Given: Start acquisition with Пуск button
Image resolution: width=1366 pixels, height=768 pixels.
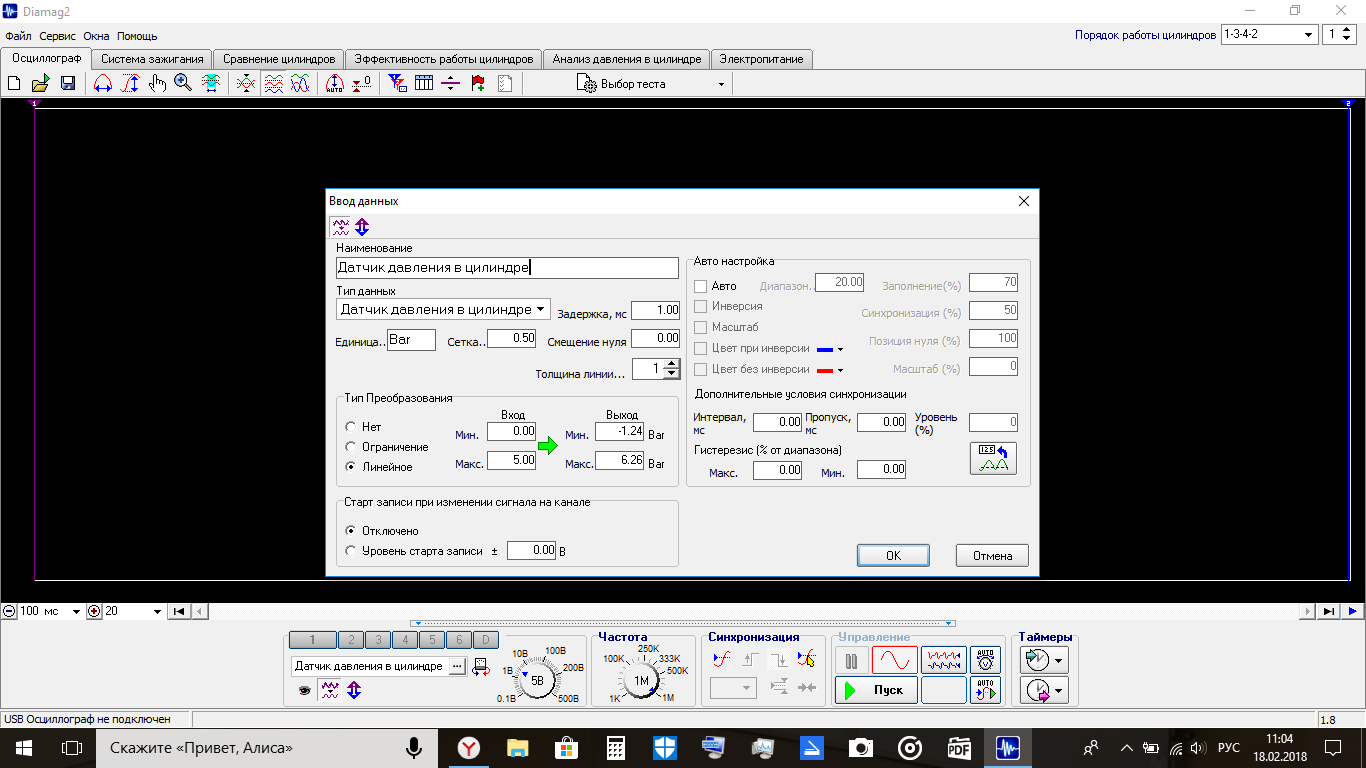Looking at the screenshot, I should point(876,690).
